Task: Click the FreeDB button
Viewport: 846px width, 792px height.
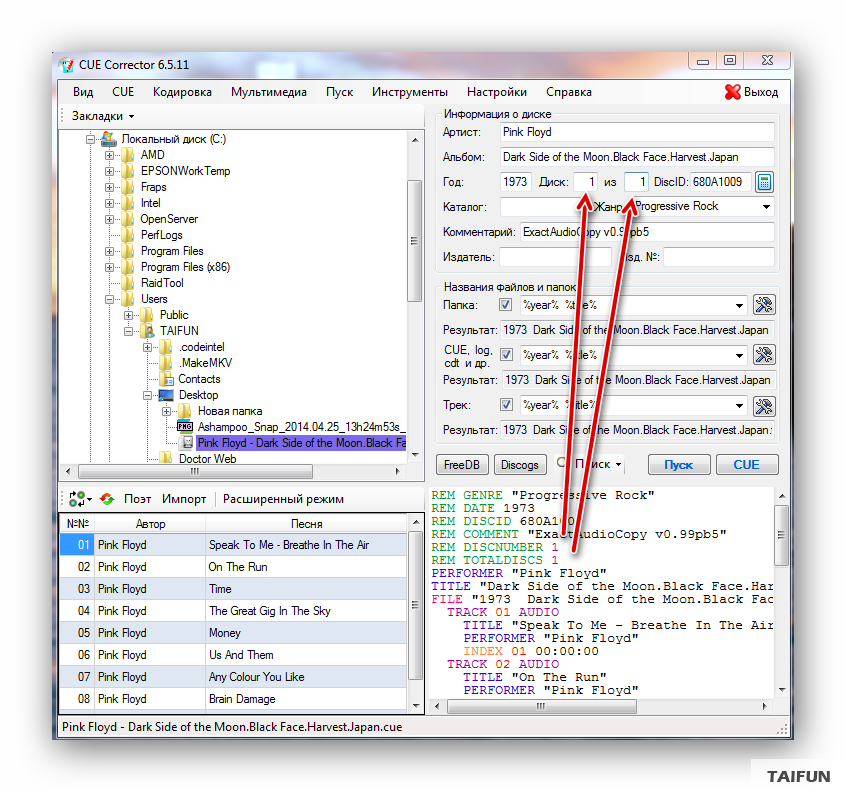Action: pyautogui.click(x=462, y=465)
